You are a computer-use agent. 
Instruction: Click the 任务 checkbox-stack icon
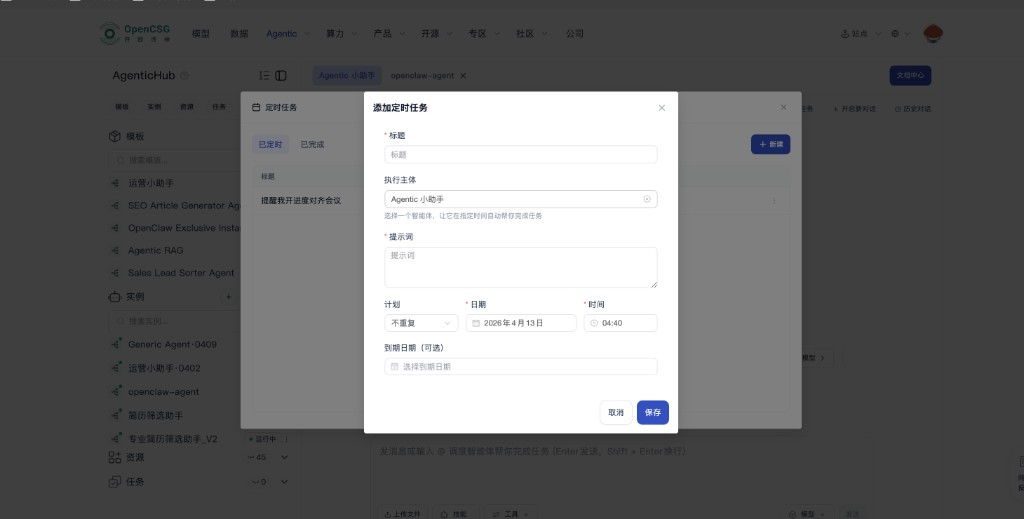[x=115, y=482]
